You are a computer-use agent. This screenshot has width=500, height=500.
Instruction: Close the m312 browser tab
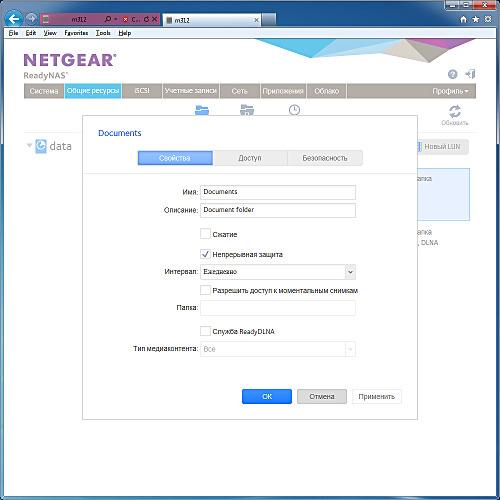tap(256, 20)
